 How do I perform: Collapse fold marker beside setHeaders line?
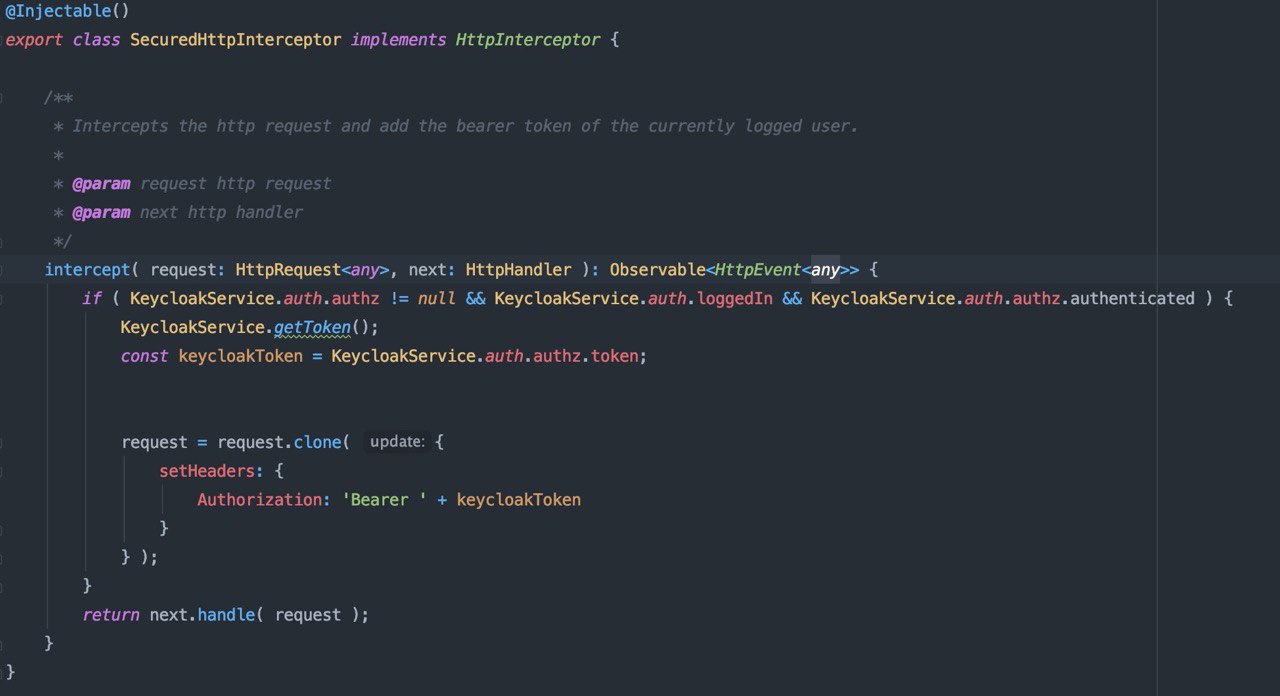coord(3,471)
